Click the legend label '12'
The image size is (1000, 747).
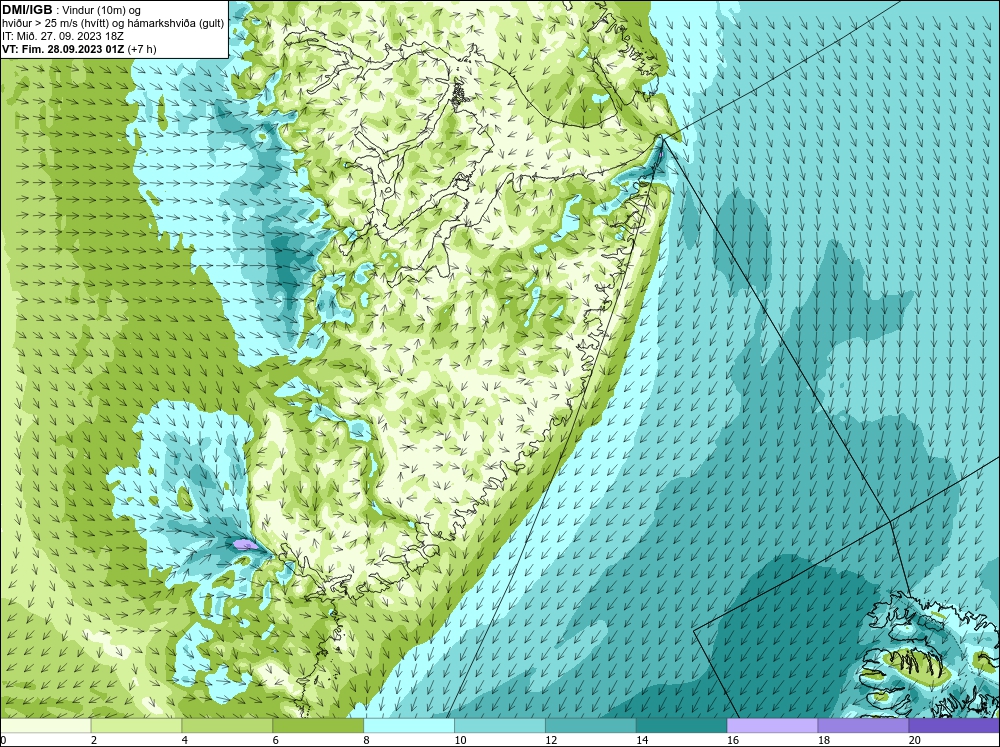[x=550, y=740]
